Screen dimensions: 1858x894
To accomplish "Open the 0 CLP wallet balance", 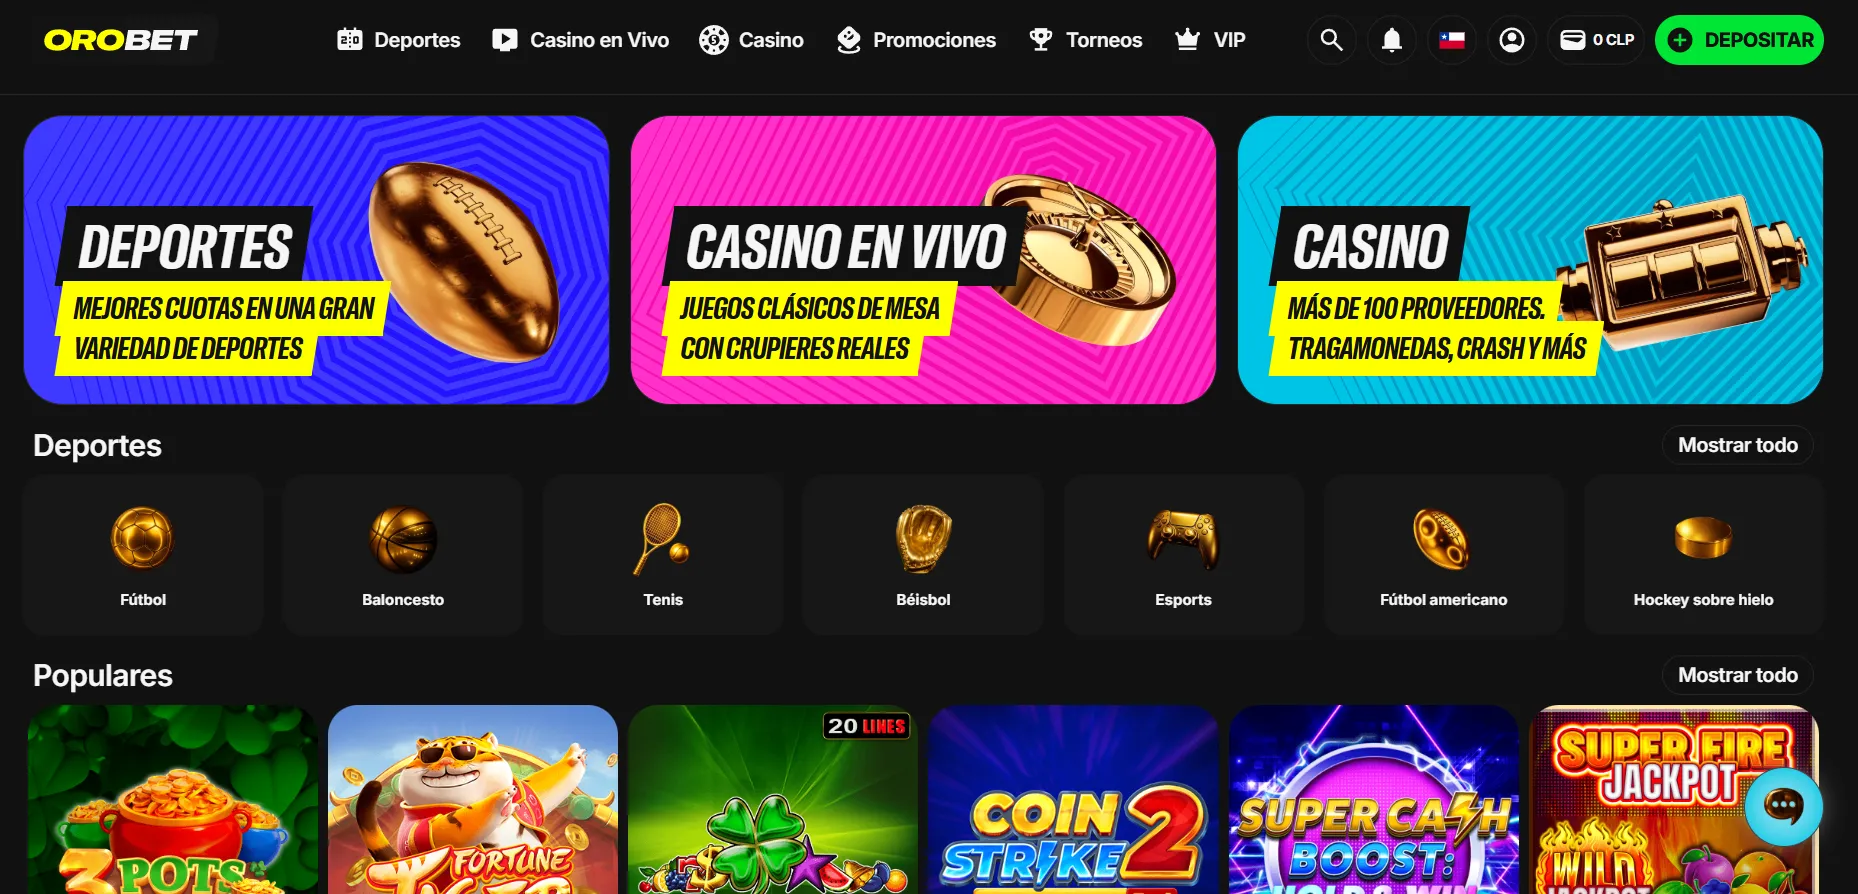I will (1597, 40).
